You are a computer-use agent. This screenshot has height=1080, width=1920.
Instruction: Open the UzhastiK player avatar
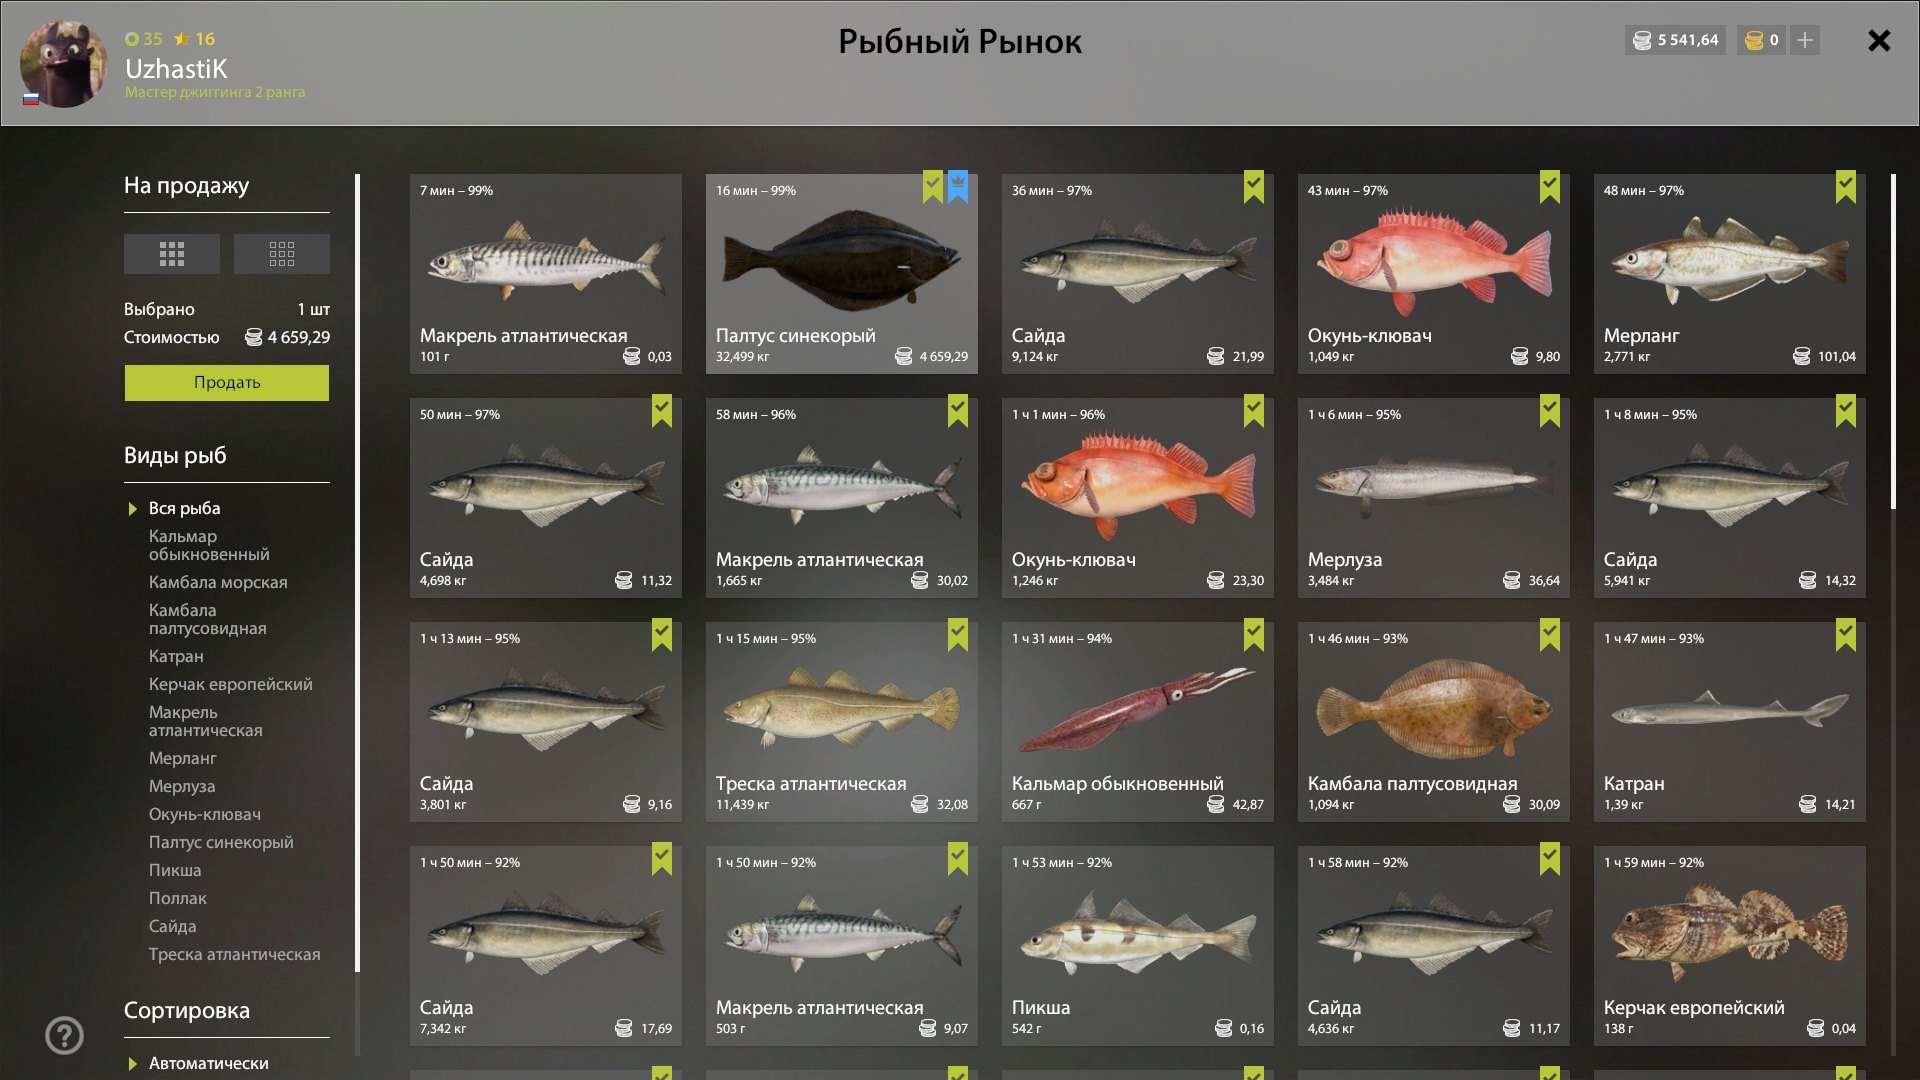coord(63,64)
